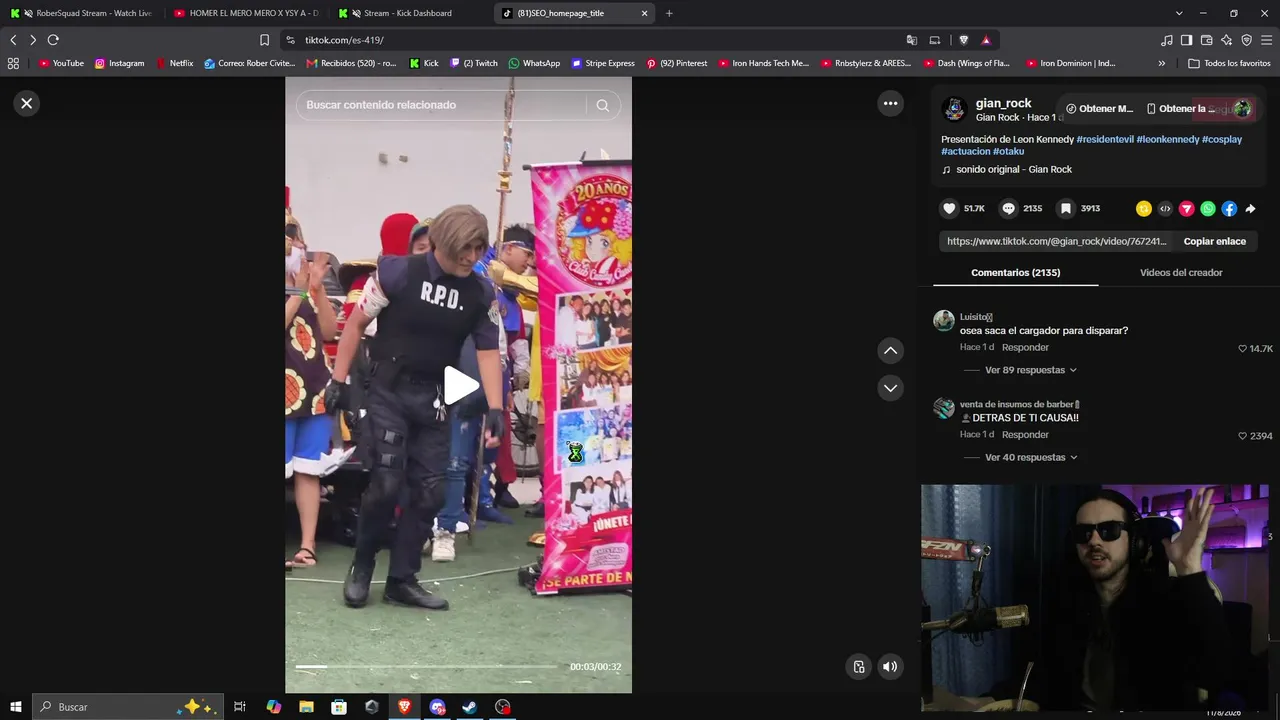The image size is (1280, 720).
Task: Click the browser back arrow
Action: [x=13, y=40]
